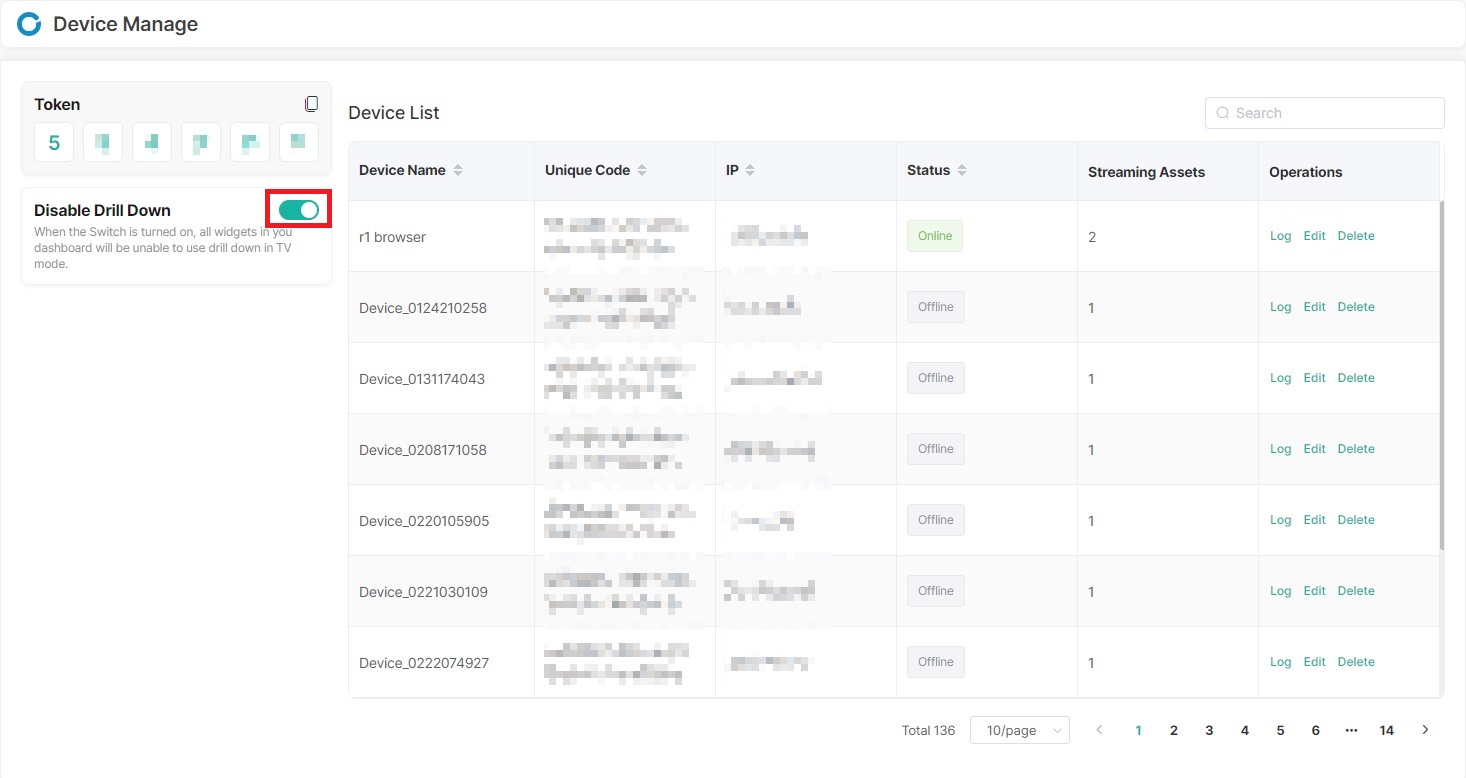Jump to last page 14
This screenshot has height=778, width=1466.
pos(1386,731)
